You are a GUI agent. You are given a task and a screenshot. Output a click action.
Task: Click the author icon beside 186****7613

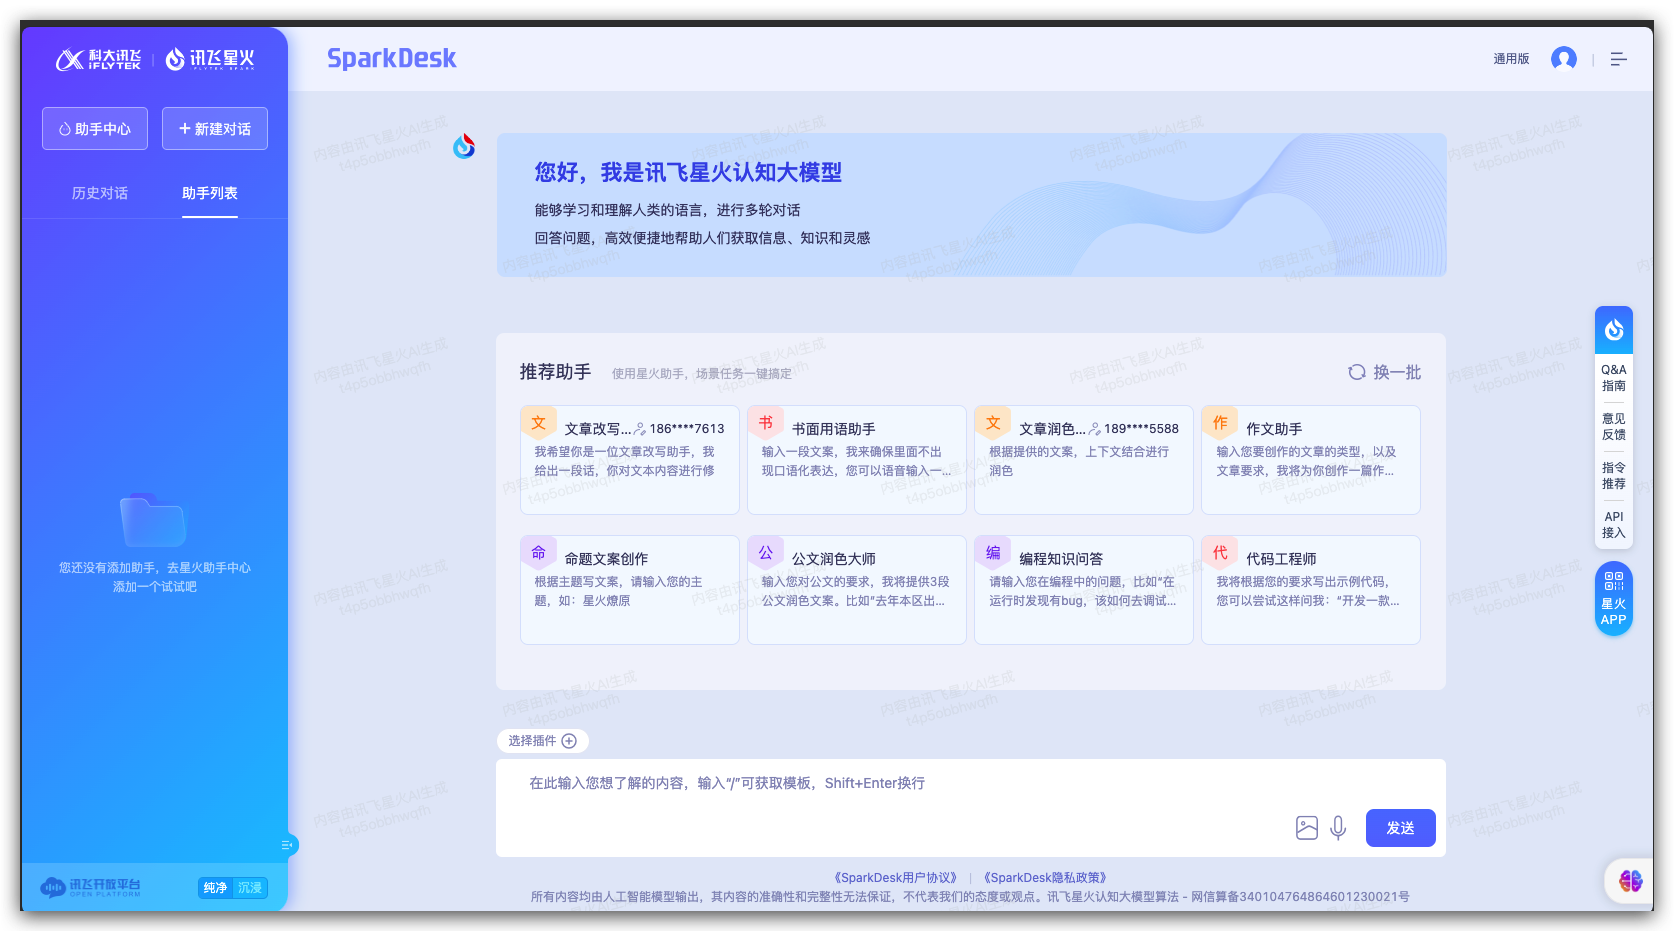point(640,429)
